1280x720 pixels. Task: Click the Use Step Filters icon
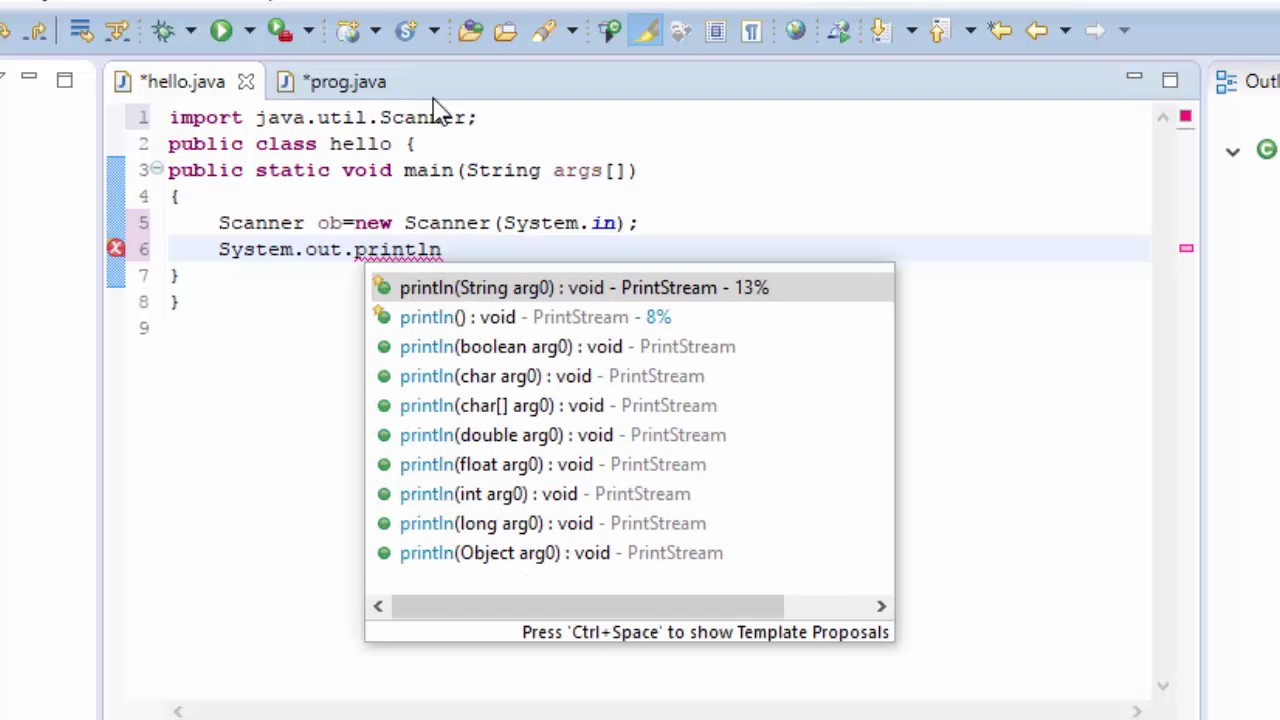coord(118,31)
